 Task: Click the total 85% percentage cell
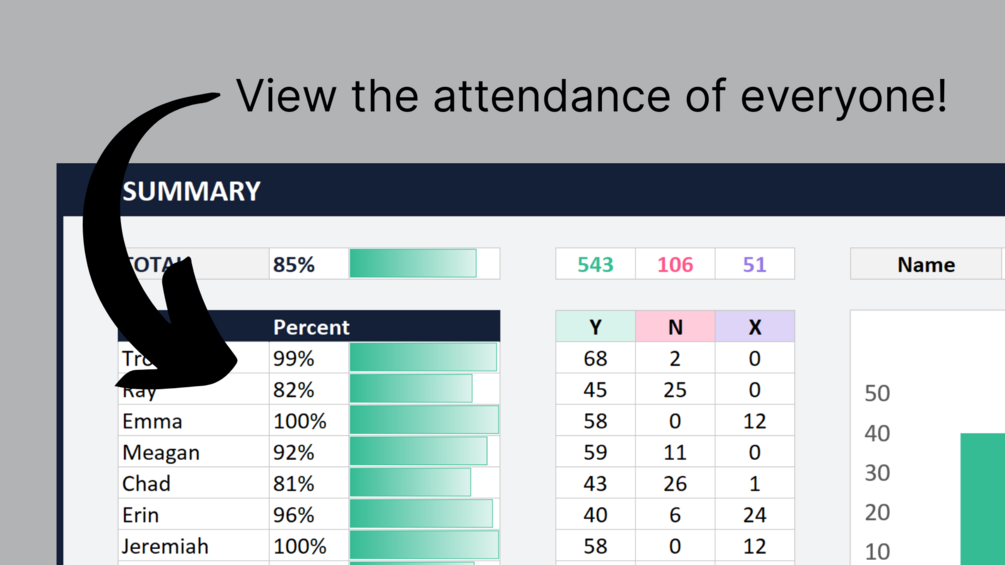[x=309, y=264]
